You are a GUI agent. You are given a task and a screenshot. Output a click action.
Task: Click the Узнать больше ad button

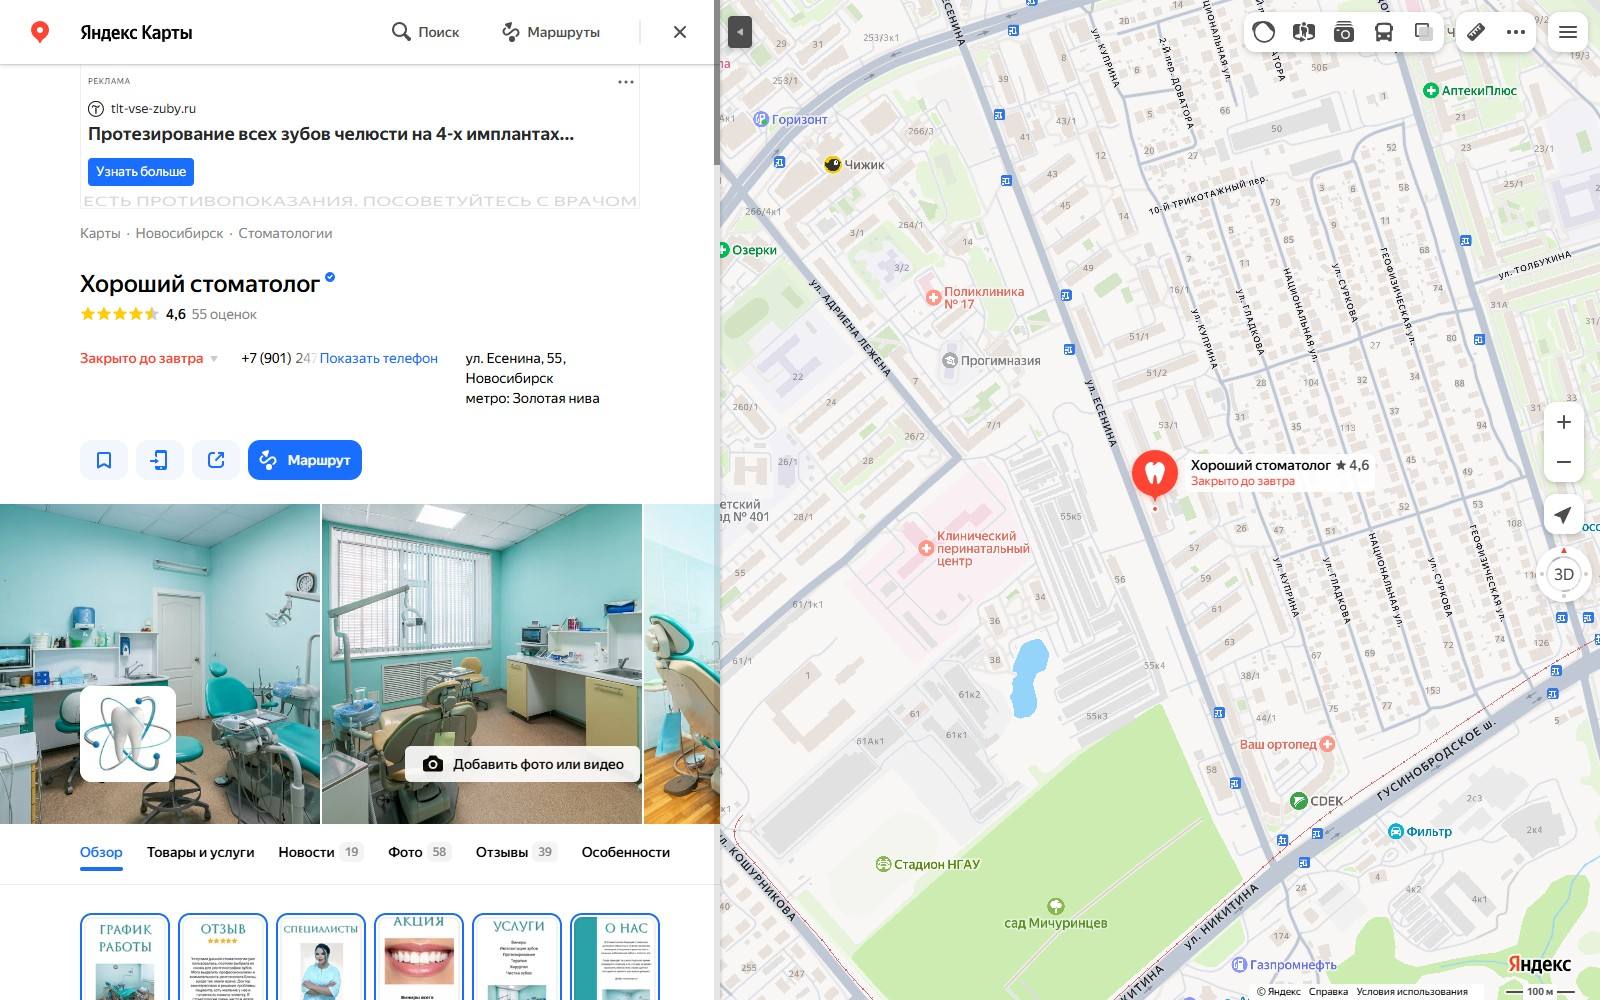(x=141, y=172)
